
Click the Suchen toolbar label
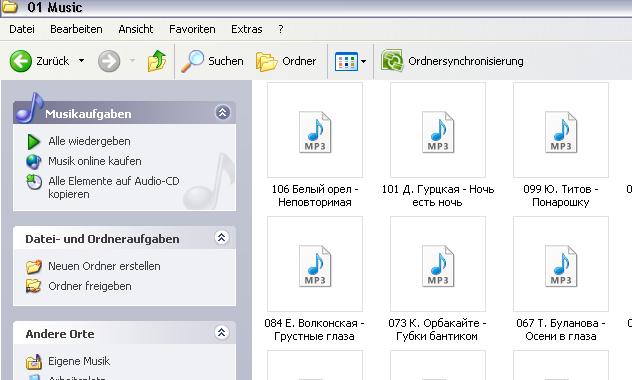226,61
